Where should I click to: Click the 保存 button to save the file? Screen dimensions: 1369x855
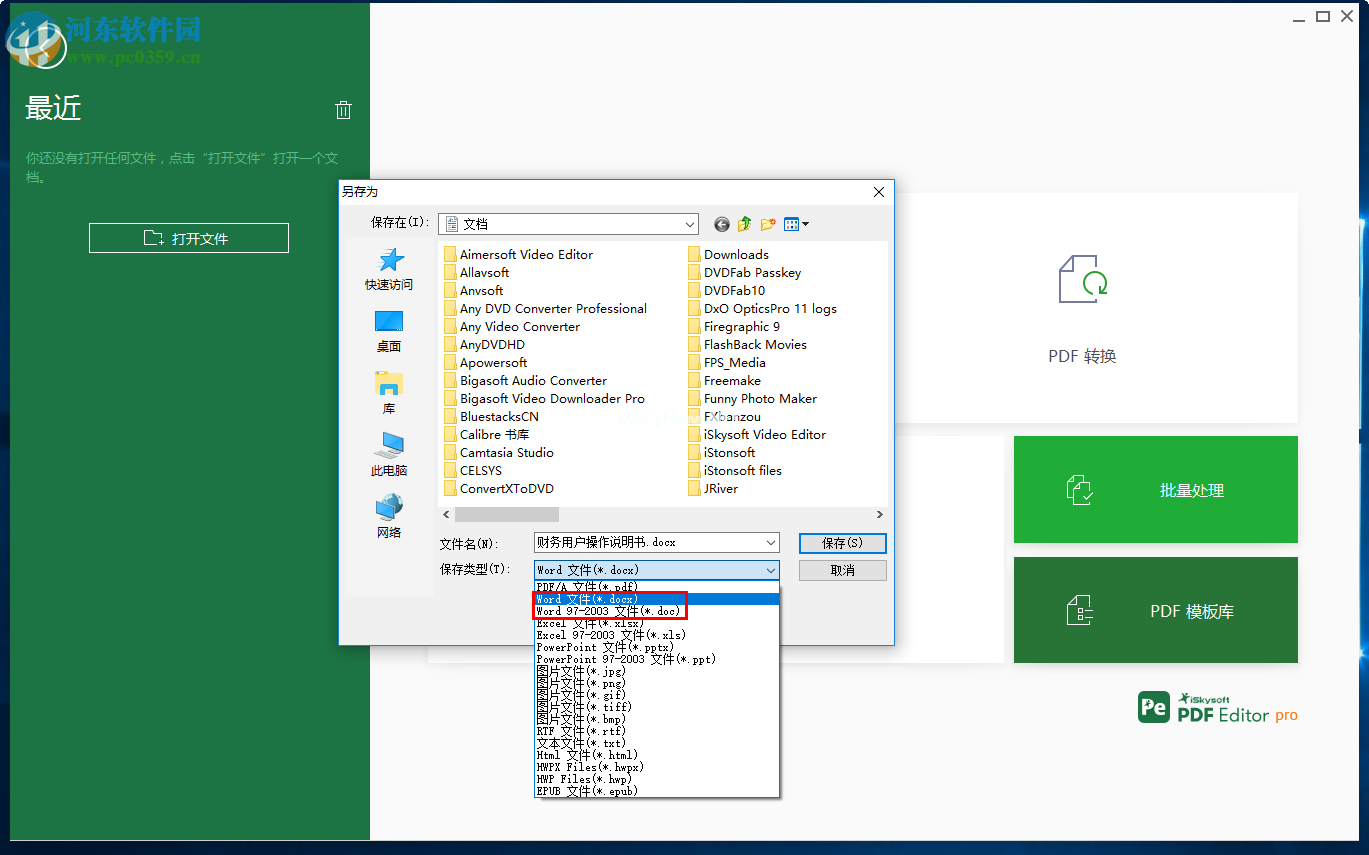click(841, 542)
